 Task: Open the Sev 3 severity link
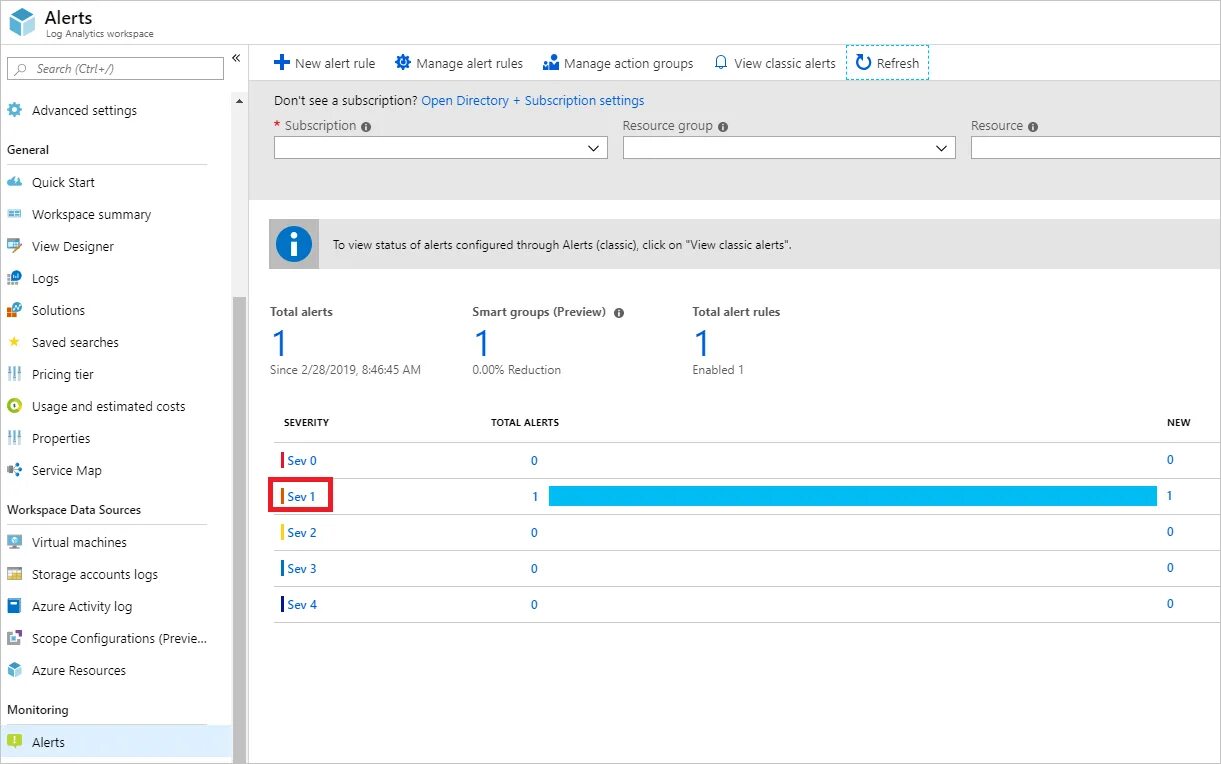pos(302,568)
